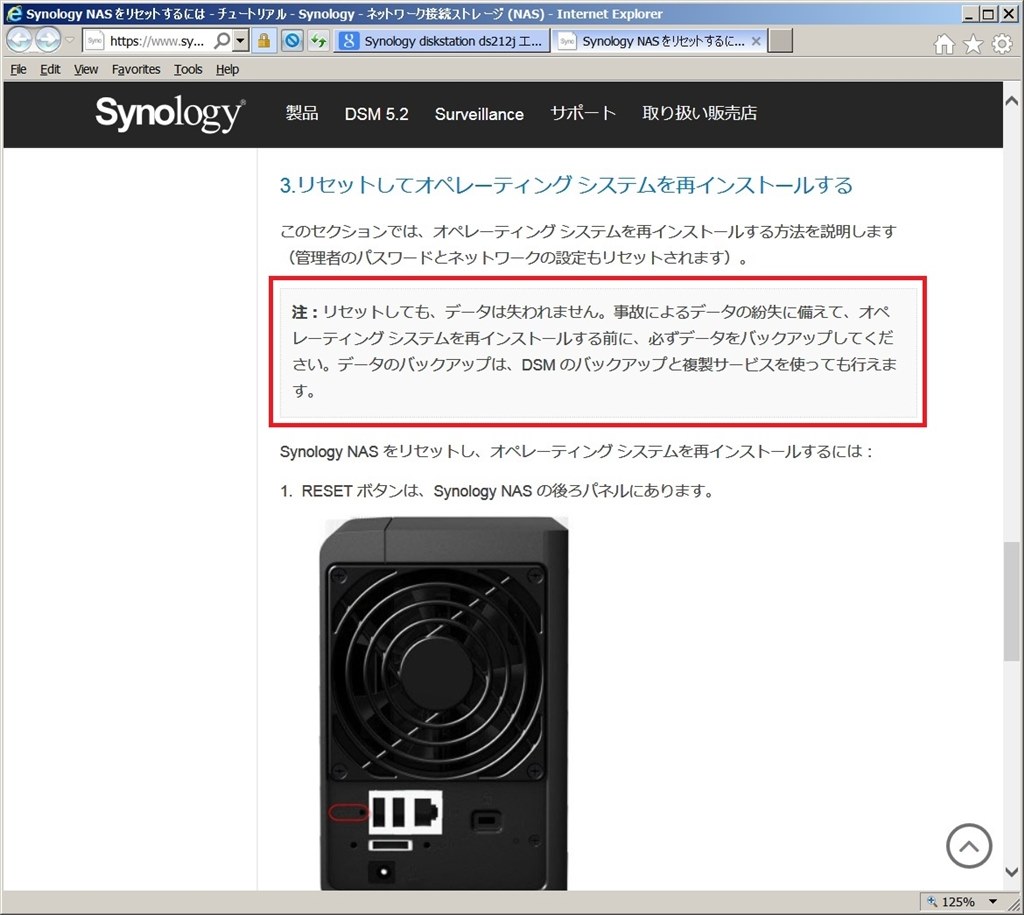Click the security lock icon
This screenshot has height=915, width=1024.
tap(263, 41)
